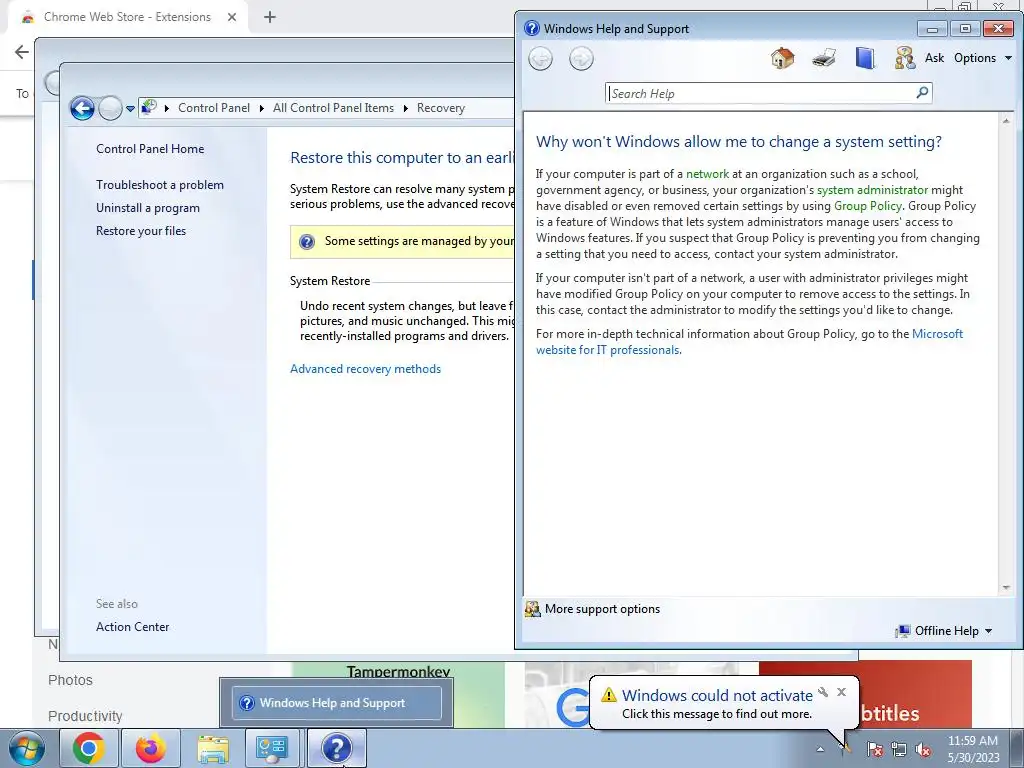Open the Group Policy glossary link

tap(867, 206)
